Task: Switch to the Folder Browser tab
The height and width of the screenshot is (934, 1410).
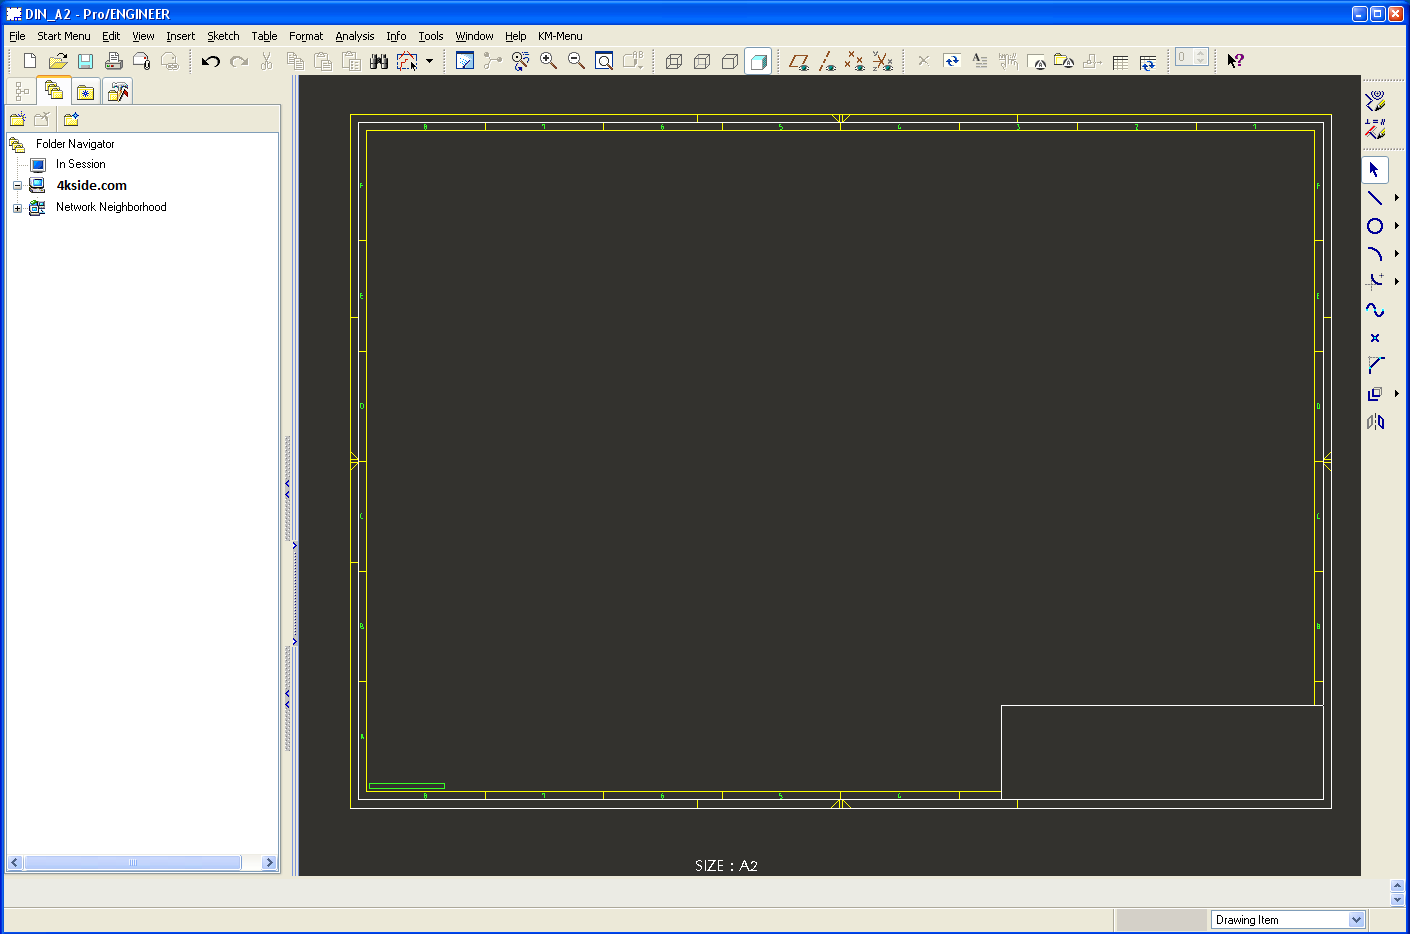Action: [x=54, y=91]
